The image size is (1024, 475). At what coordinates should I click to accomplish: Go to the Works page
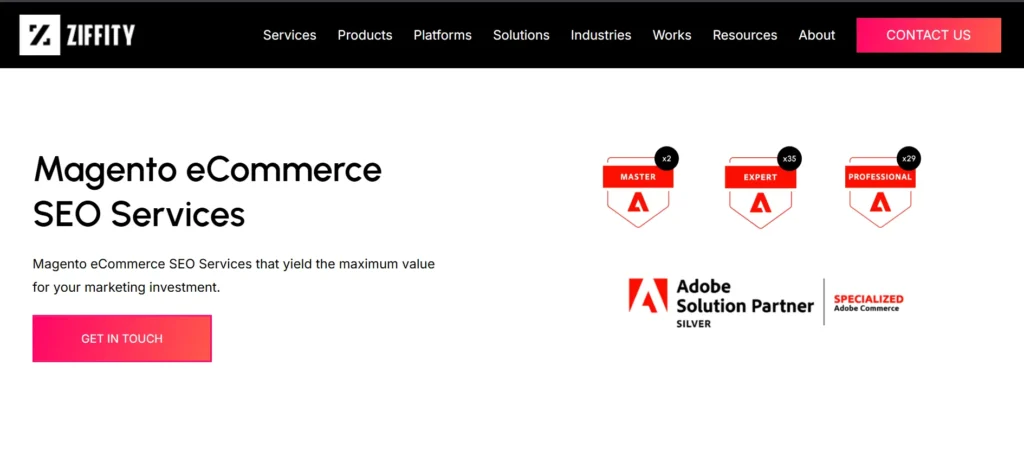point(672,35)
